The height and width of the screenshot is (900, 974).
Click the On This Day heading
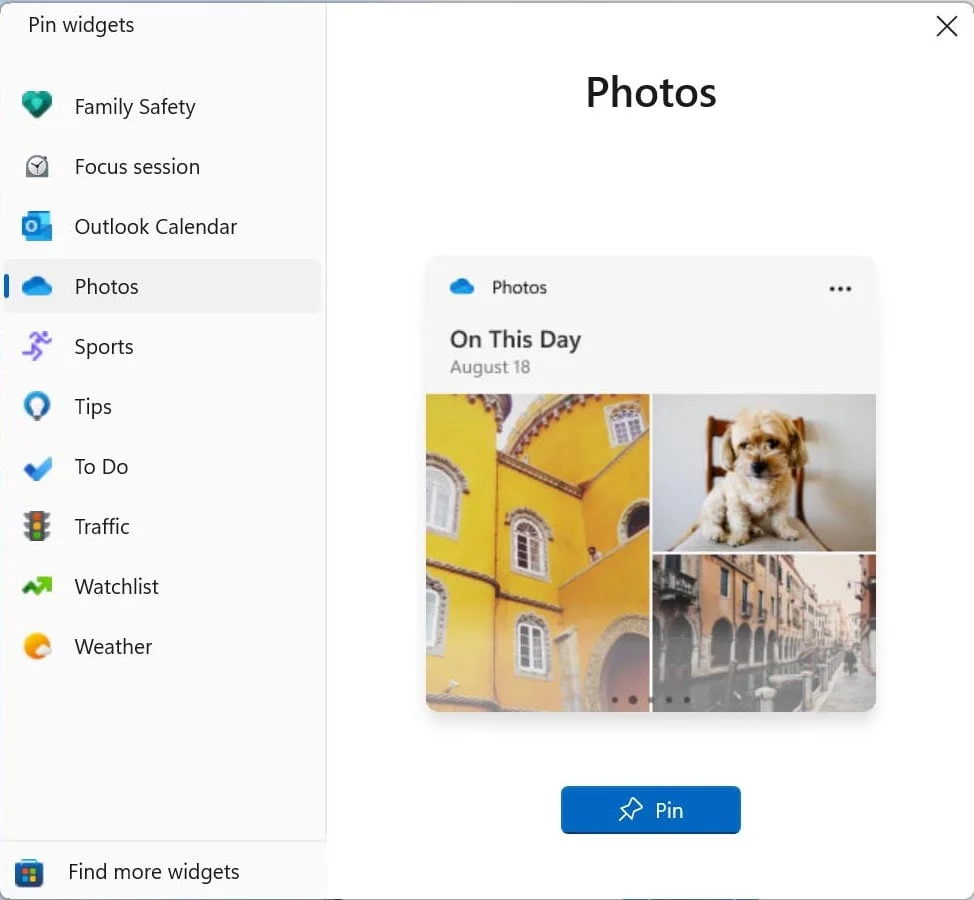(516, 340)
